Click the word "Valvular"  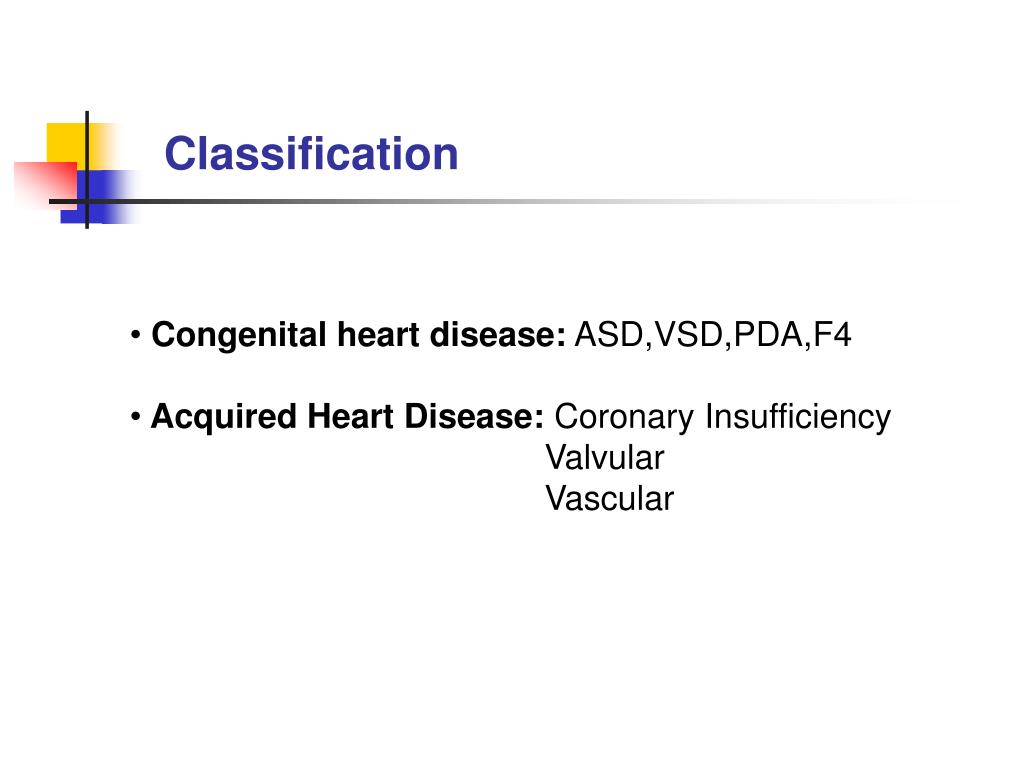[604, 458]
